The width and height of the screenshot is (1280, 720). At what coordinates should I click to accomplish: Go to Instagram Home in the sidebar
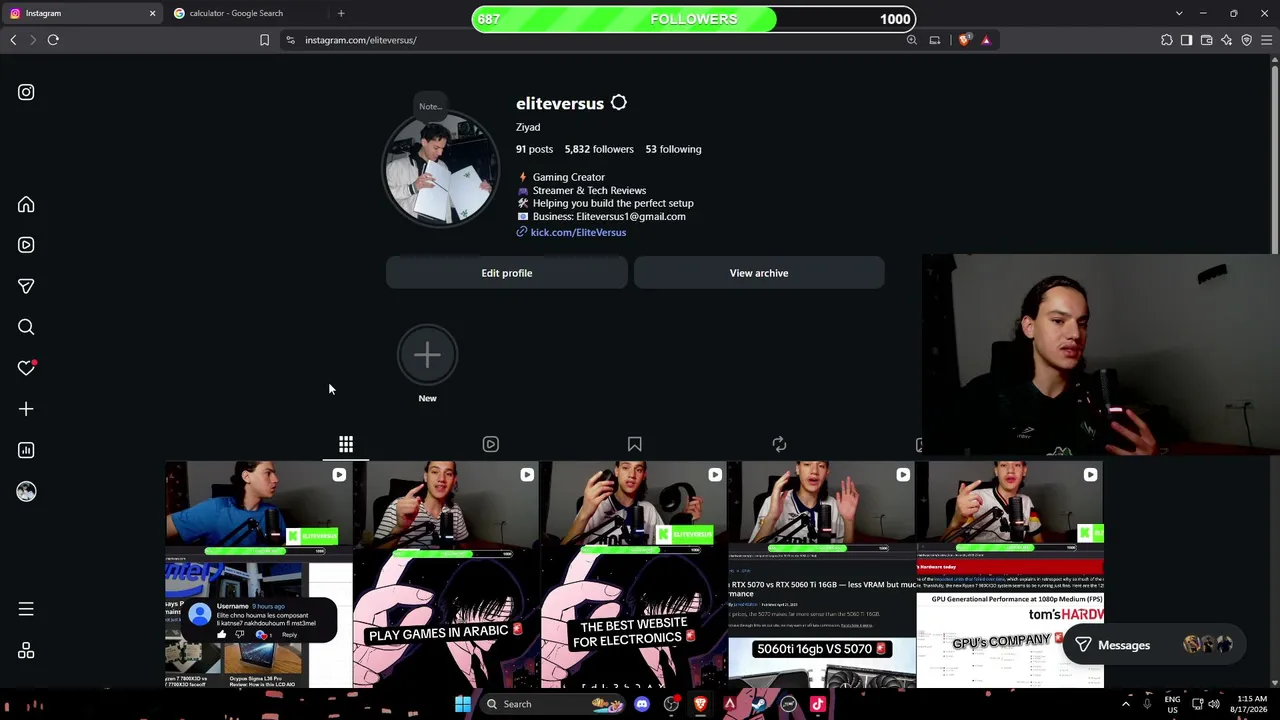click(x=26, y=204)
